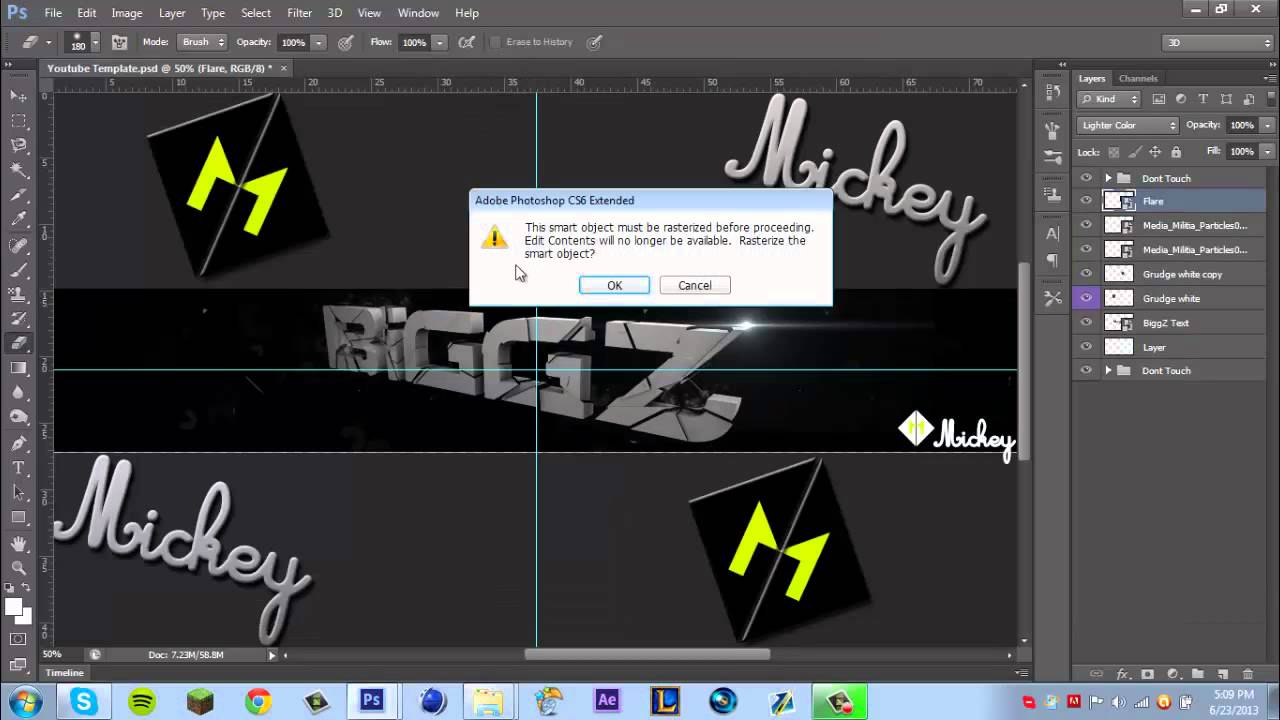Open the Filter menu
1280x720 pixels.
coord(299,13)
